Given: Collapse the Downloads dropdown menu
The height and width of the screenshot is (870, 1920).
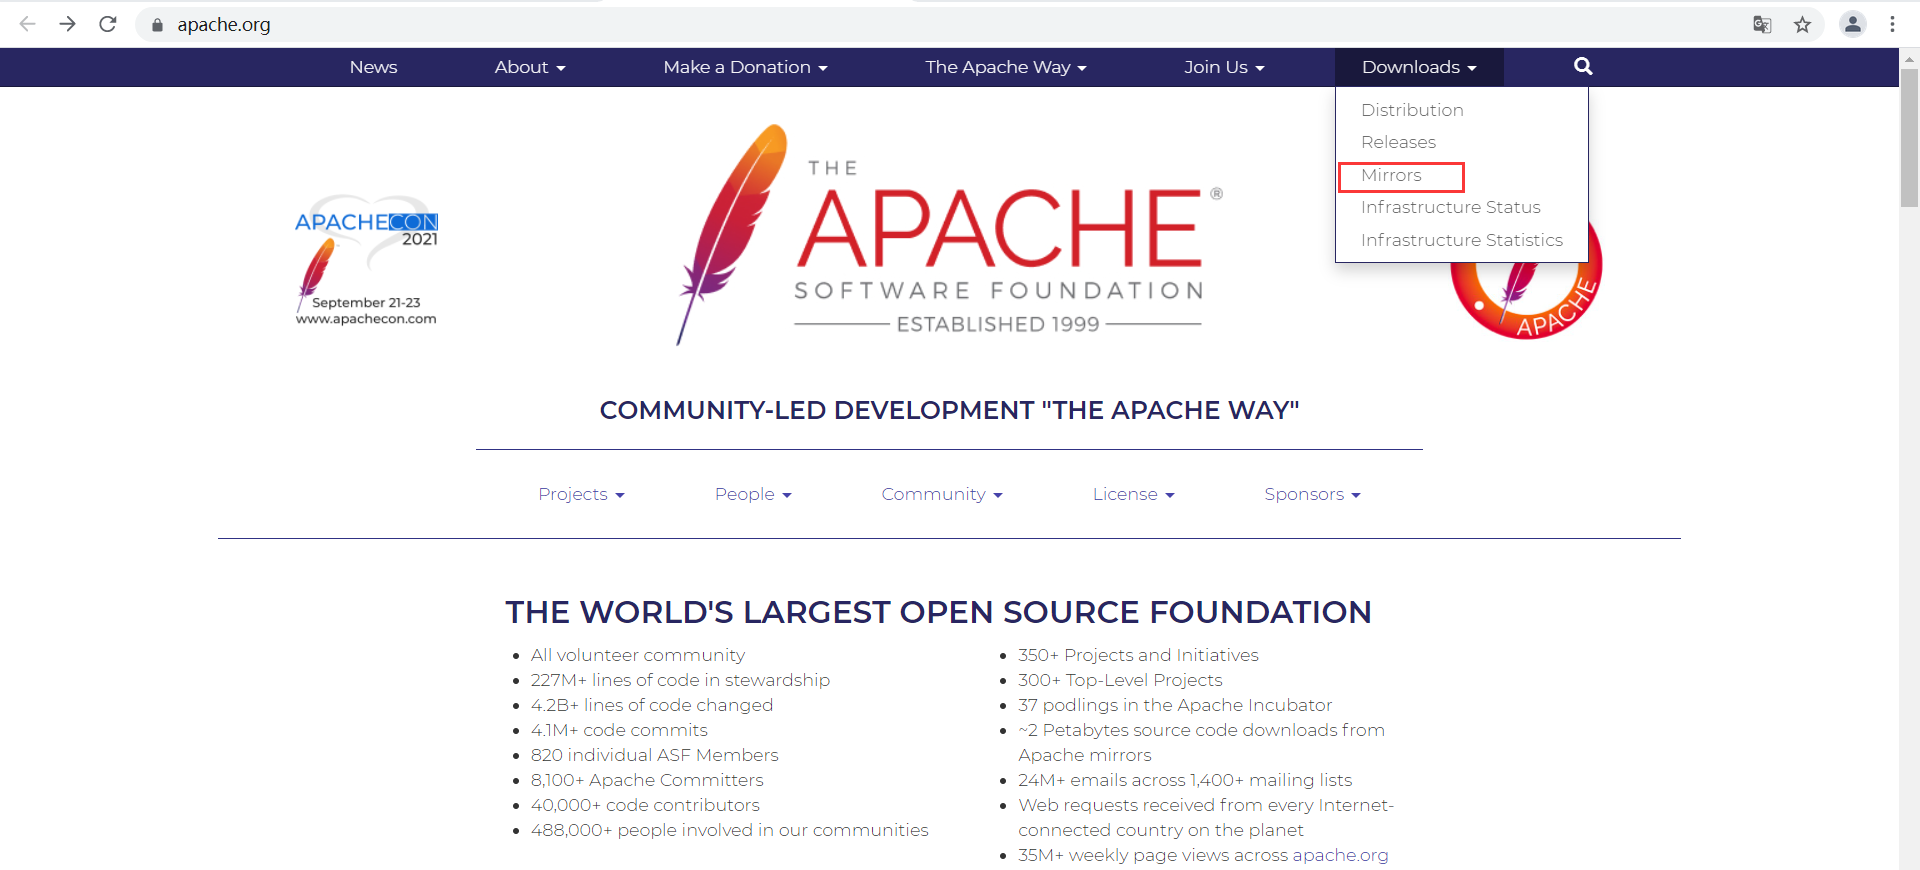Looking at the screenshot, I should pos(1419,67).
